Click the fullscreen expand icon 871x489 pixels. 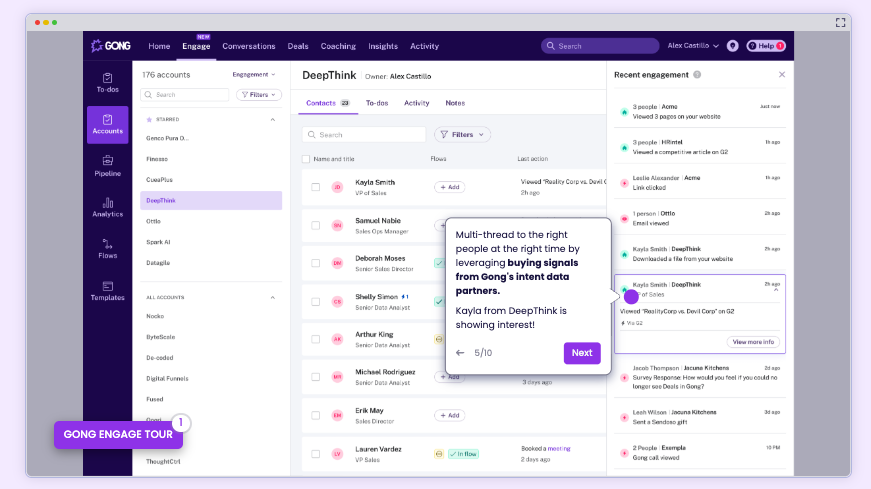pos(840,22)
